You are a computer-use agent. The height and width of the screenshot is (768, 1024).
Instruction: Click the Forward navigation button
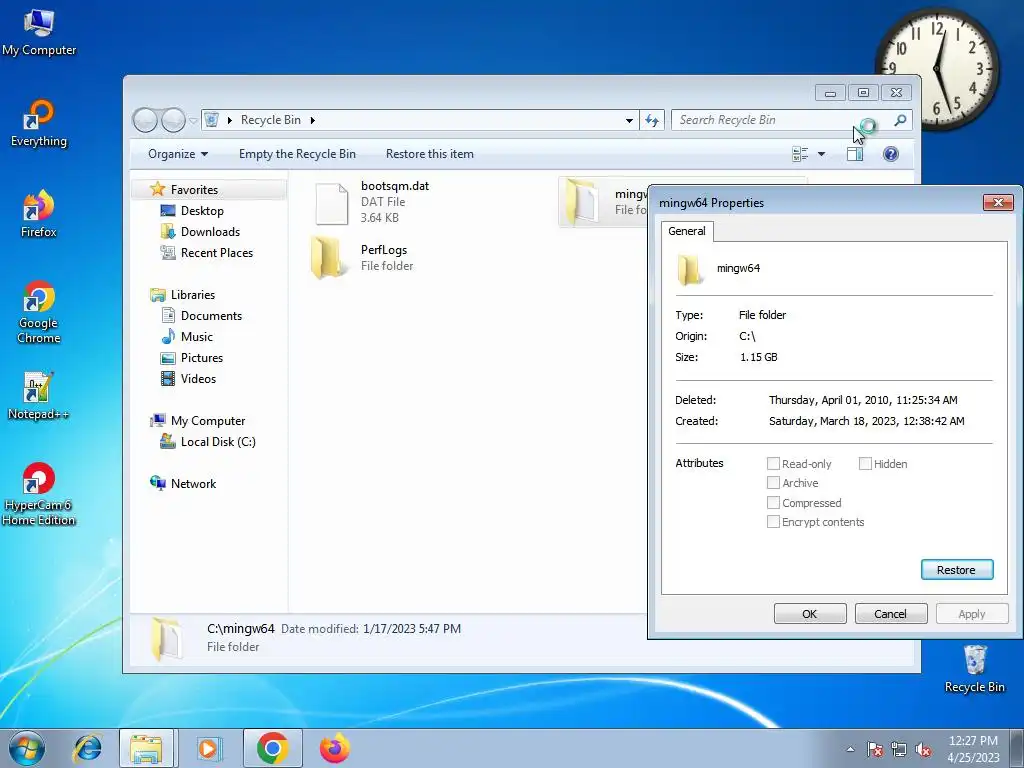coord(173,120)
